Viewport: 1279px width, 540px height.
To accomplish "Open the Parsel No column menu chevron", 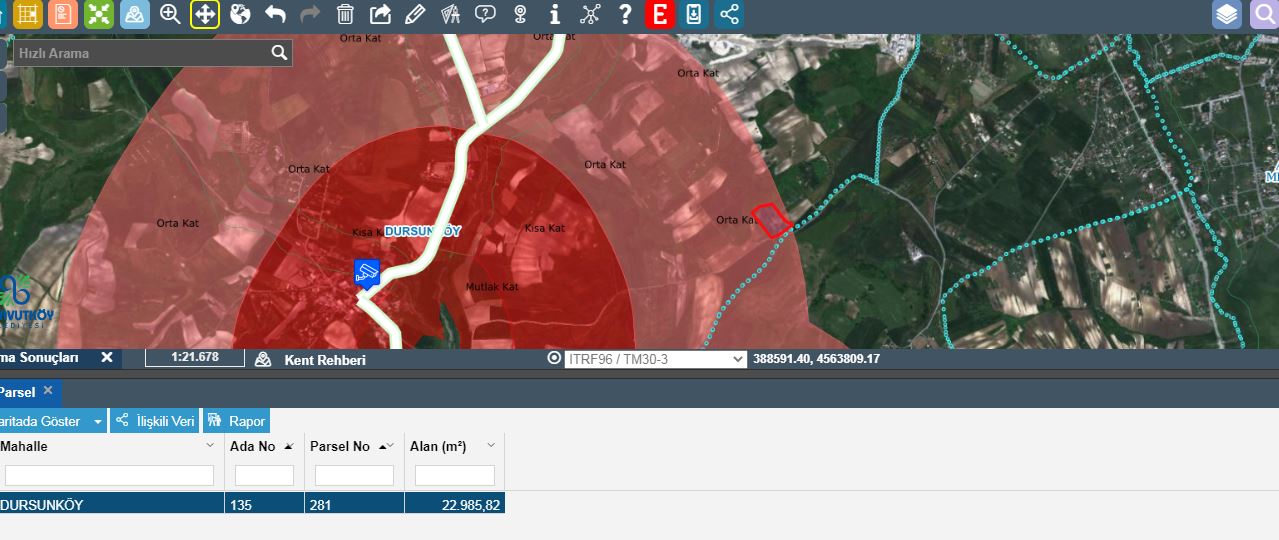I will tap(390, 446).
